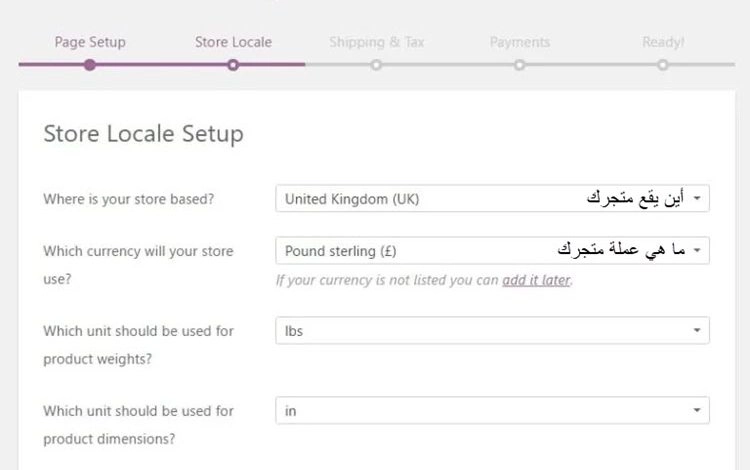750x470 pixels.
Task: Open the currency dropdown arrow
Action: point(697,250)
